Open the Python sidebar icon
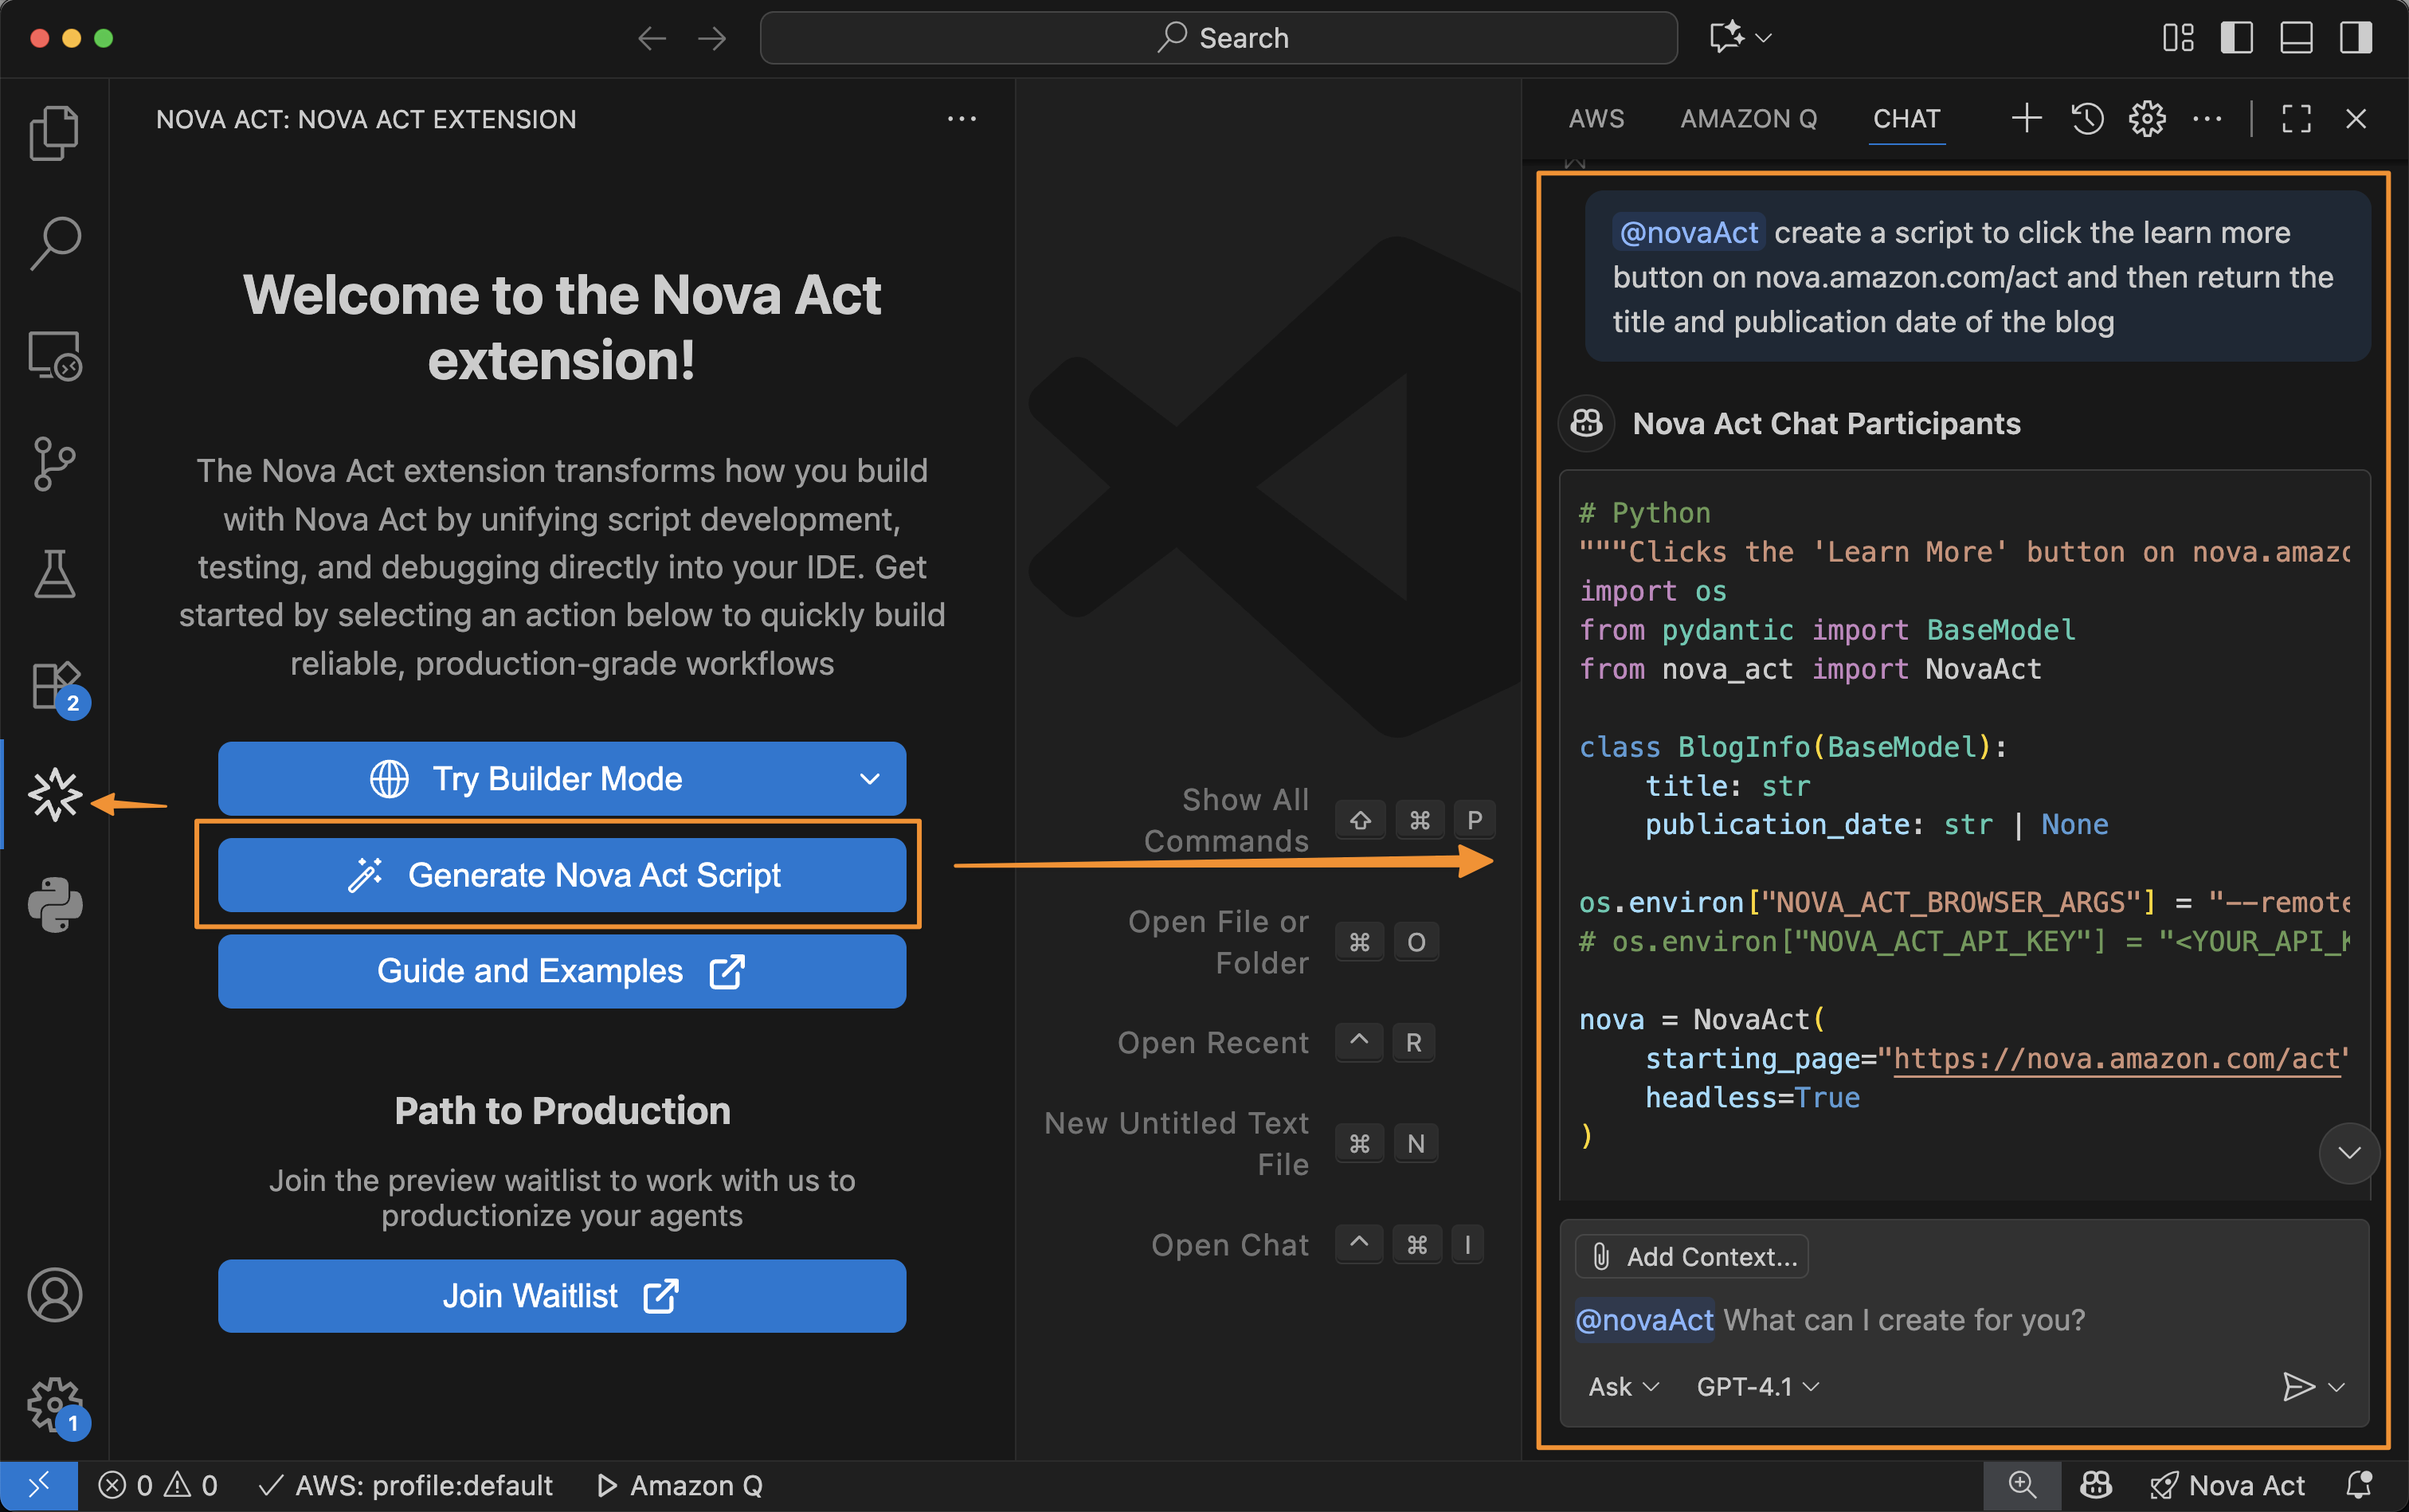2409x1512 pixels. (54, 905)
